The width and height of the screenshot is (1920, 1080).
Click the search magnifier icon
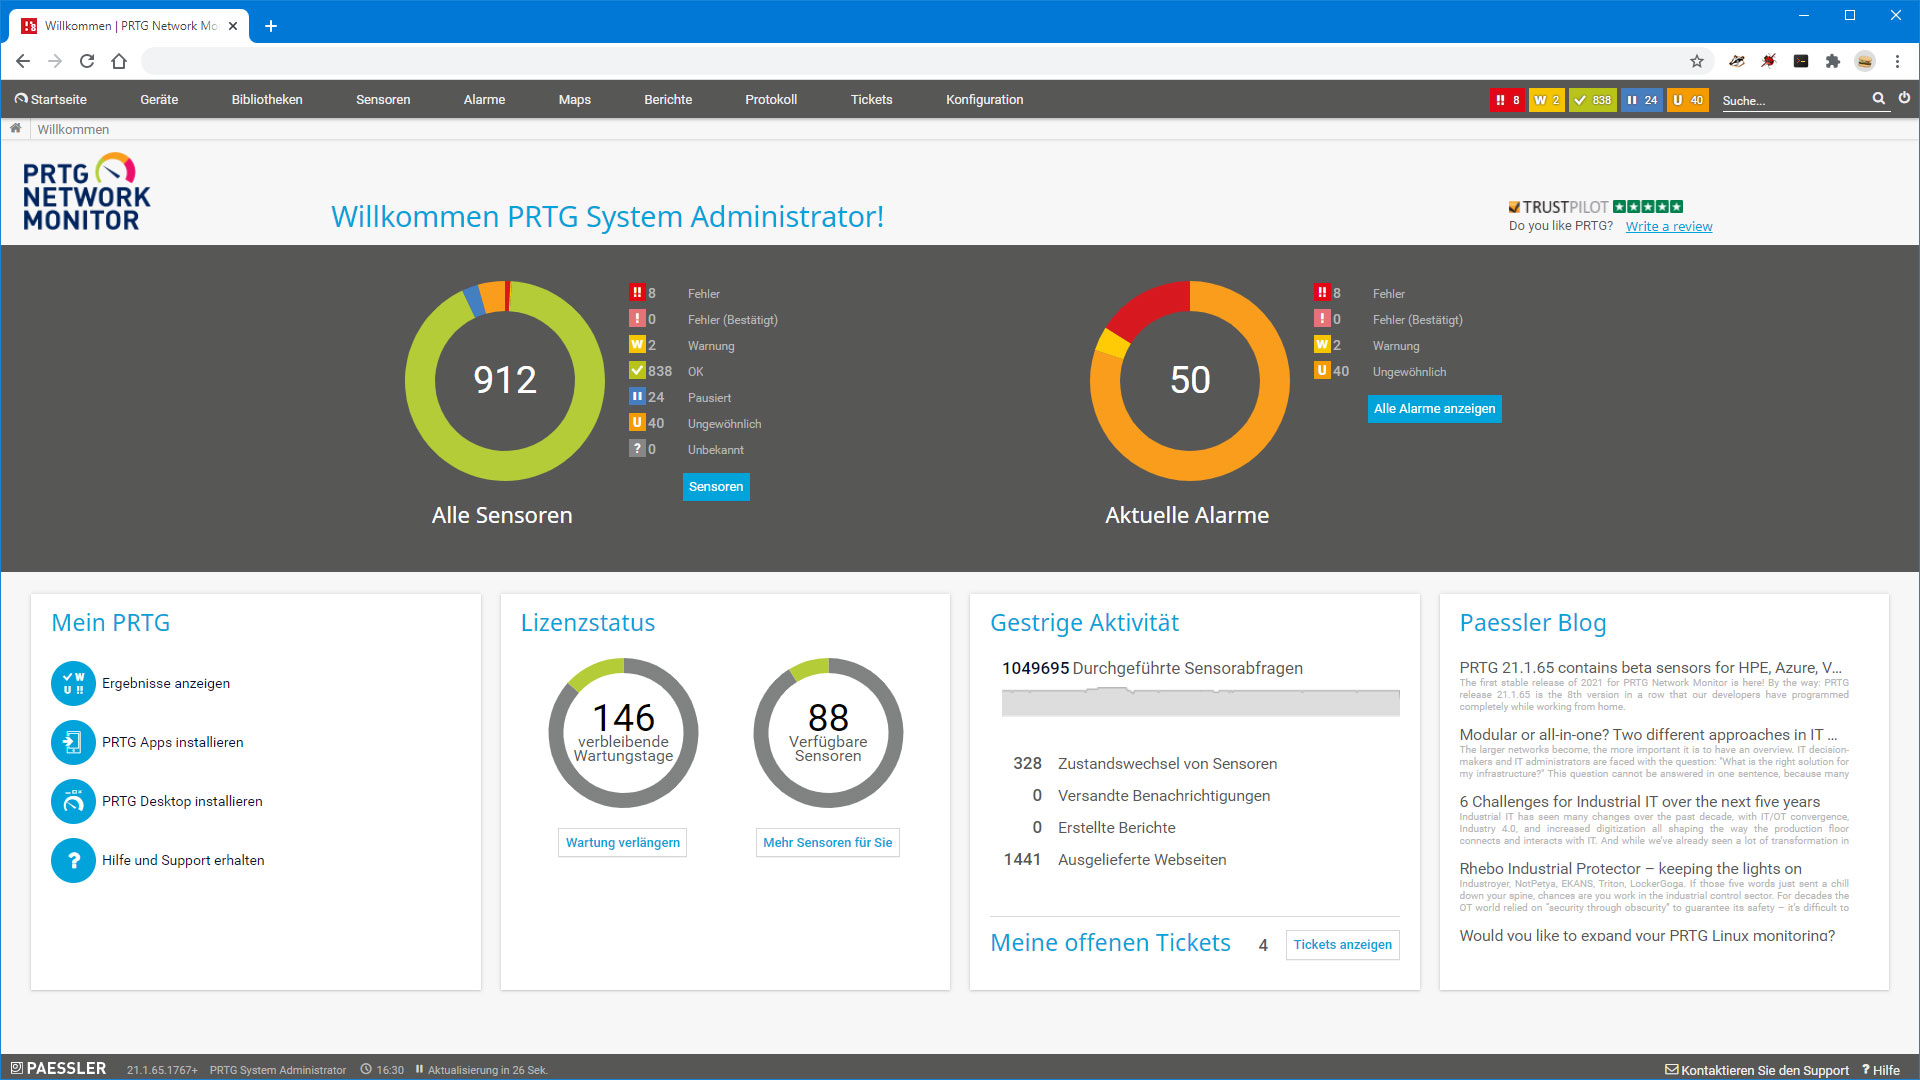(x=1879, y=99)
